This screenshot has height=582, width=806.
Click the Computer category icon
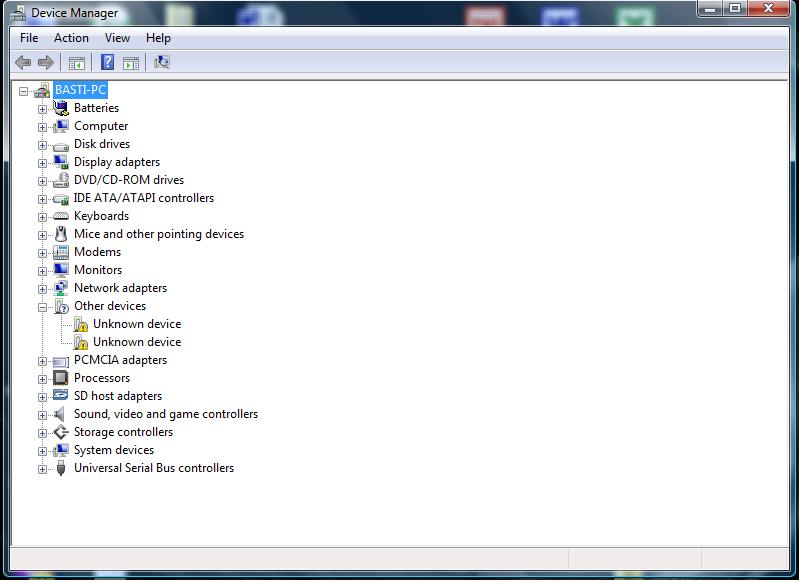[61, 126]
